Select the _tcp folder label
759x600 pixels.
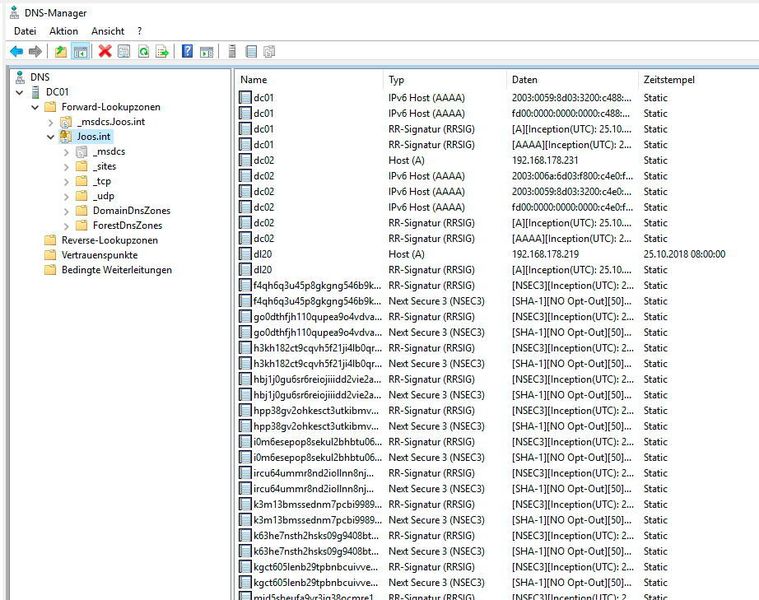[x=102, y=181]
